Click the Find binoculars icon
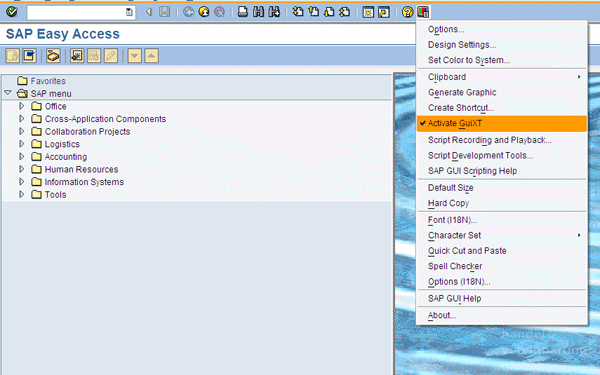Screen dimensions: 600x375 click(258, 12)
